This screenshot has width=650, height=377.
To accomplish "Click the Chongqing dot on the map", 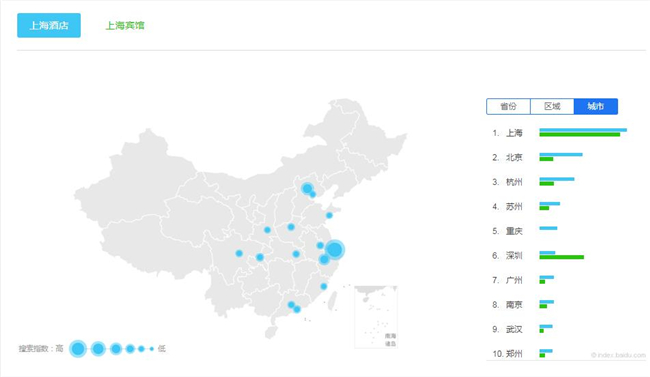I will tap(260, 257).
